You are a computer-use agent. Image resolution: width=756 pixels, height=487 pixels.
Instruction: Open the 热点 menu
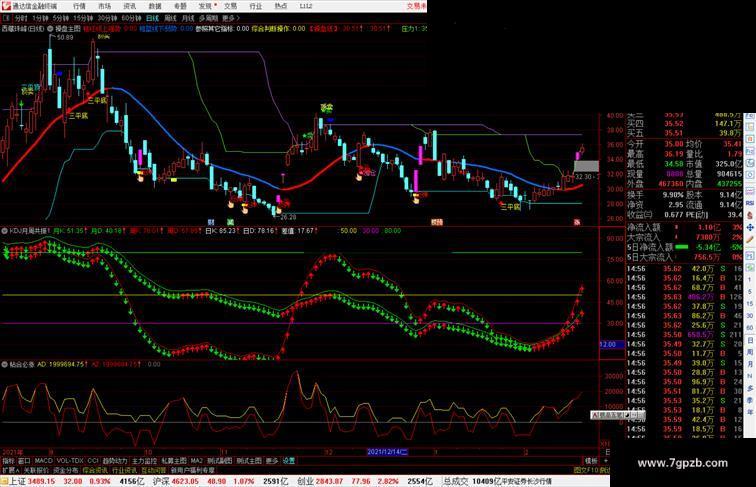point(281,6)
